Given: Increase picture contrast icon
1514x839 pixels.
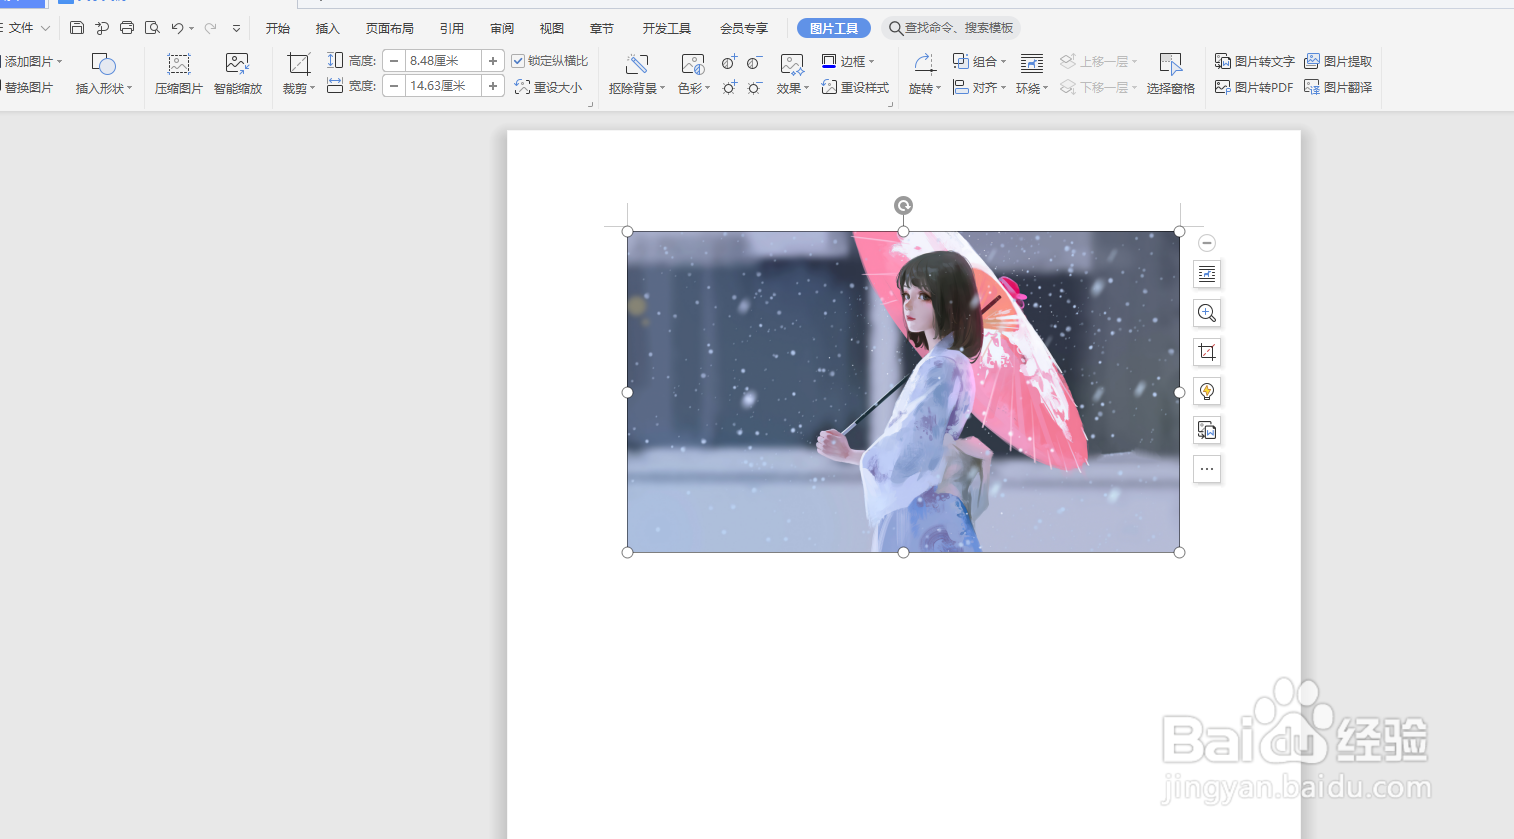Looking at the screenshot, I should click(x=730, y=62).
